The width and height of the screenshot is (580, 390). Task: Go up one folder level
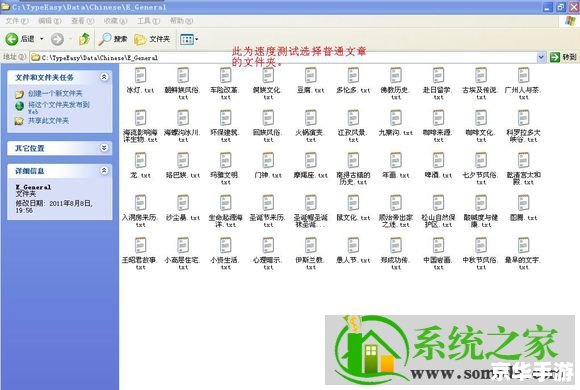[84, 39]
